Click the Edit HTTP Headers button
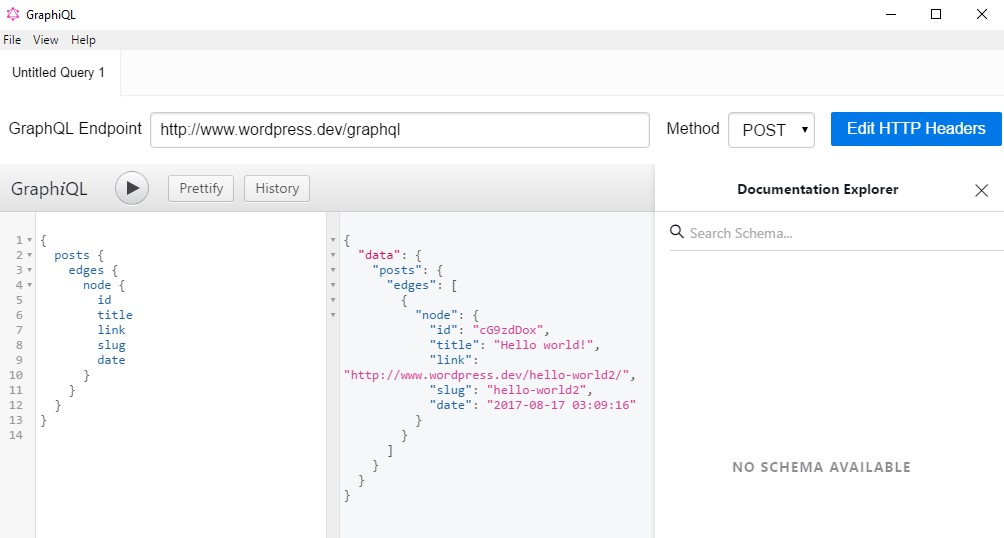Image resolution: width=1004 pixels, height=538 pixels. click(x=916, y=129)
